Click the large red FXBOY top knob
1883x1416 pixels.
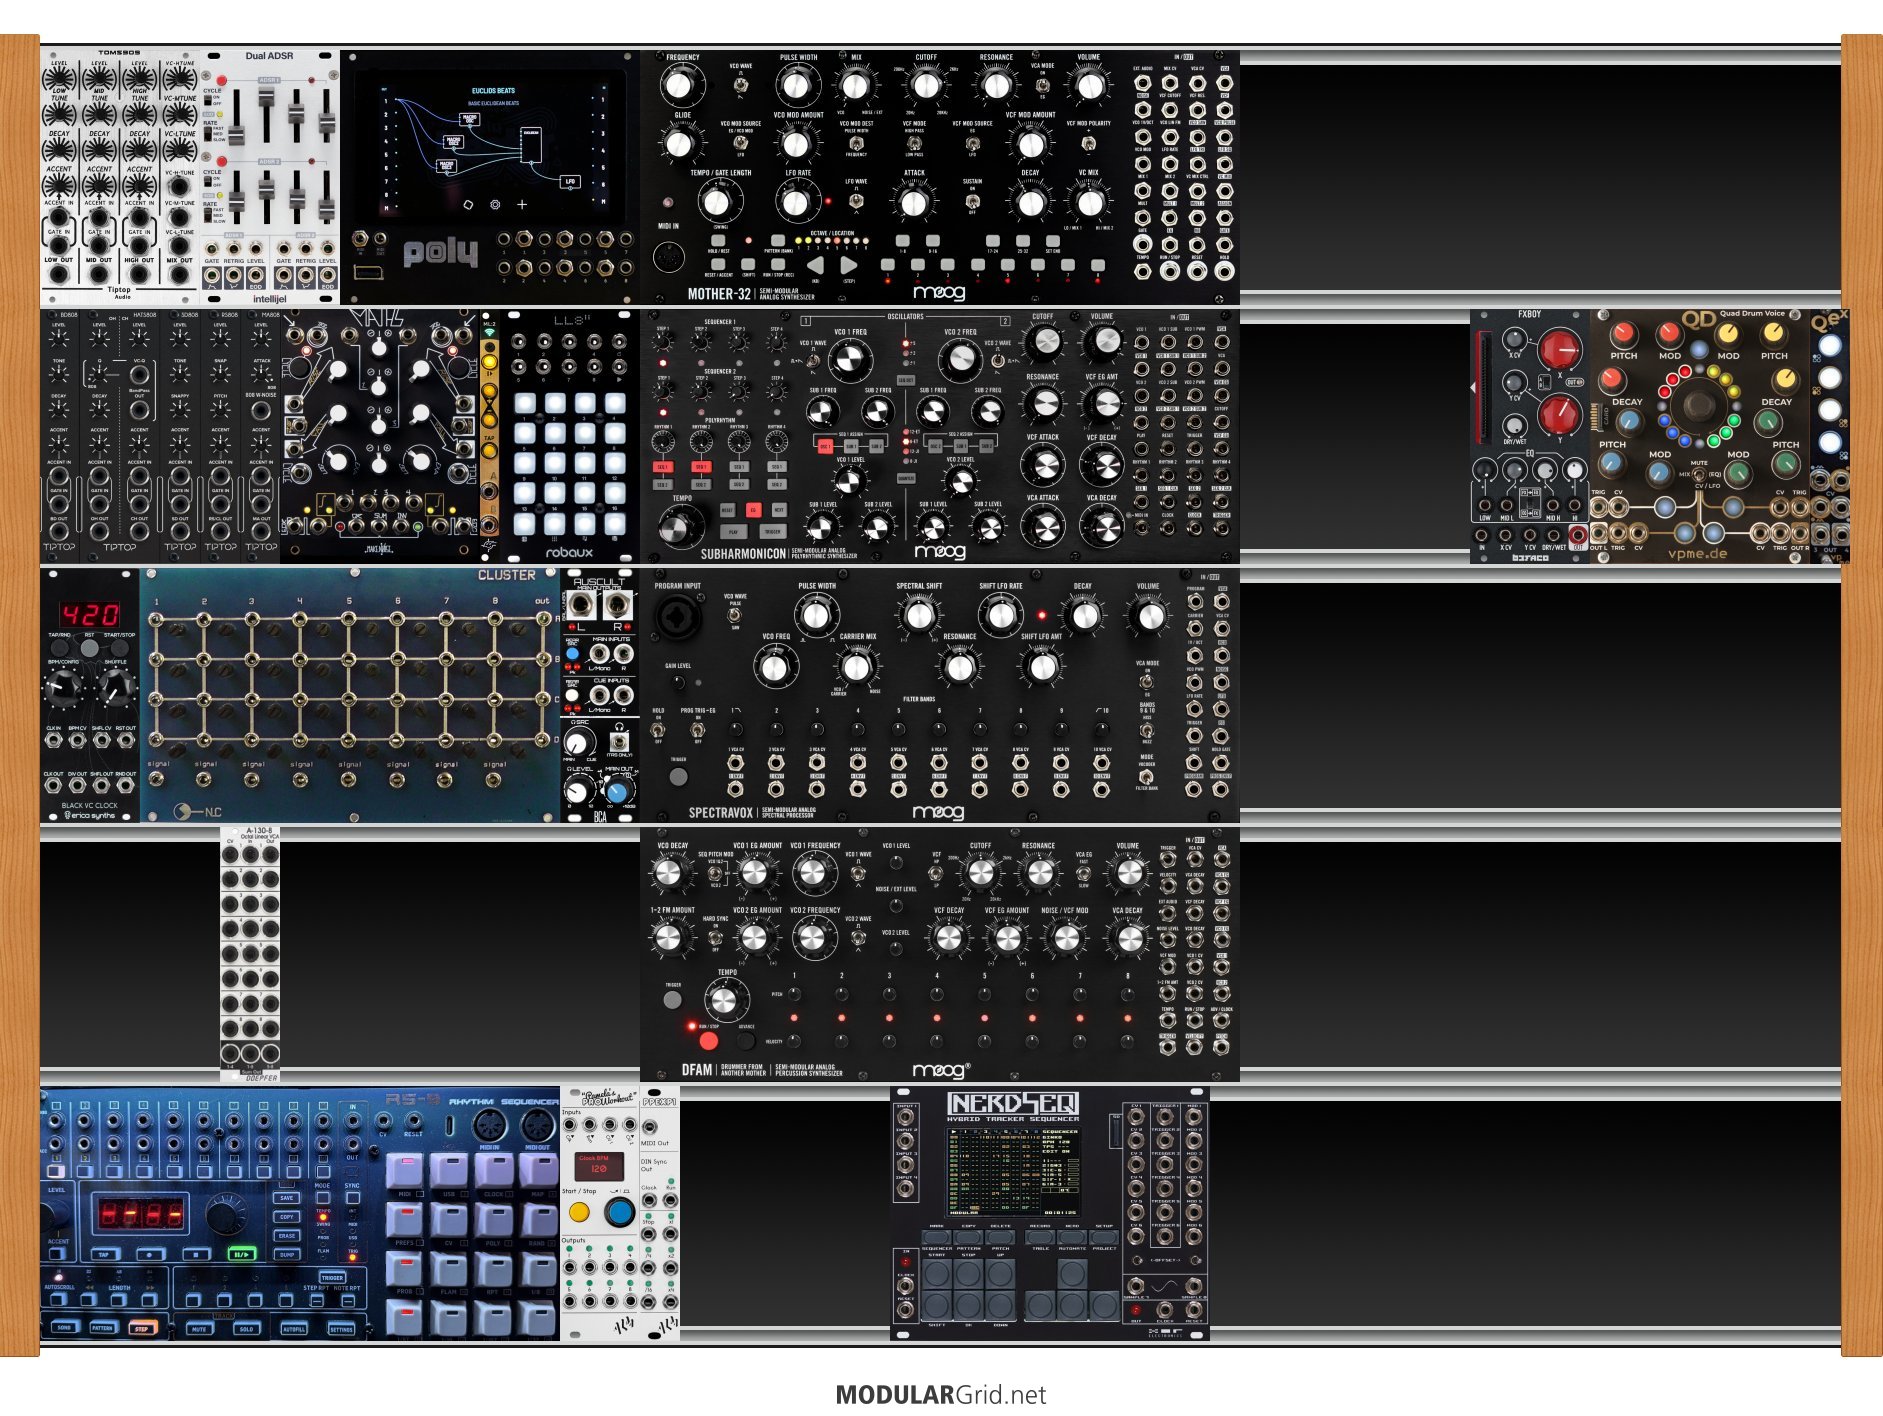(1559, 349)
